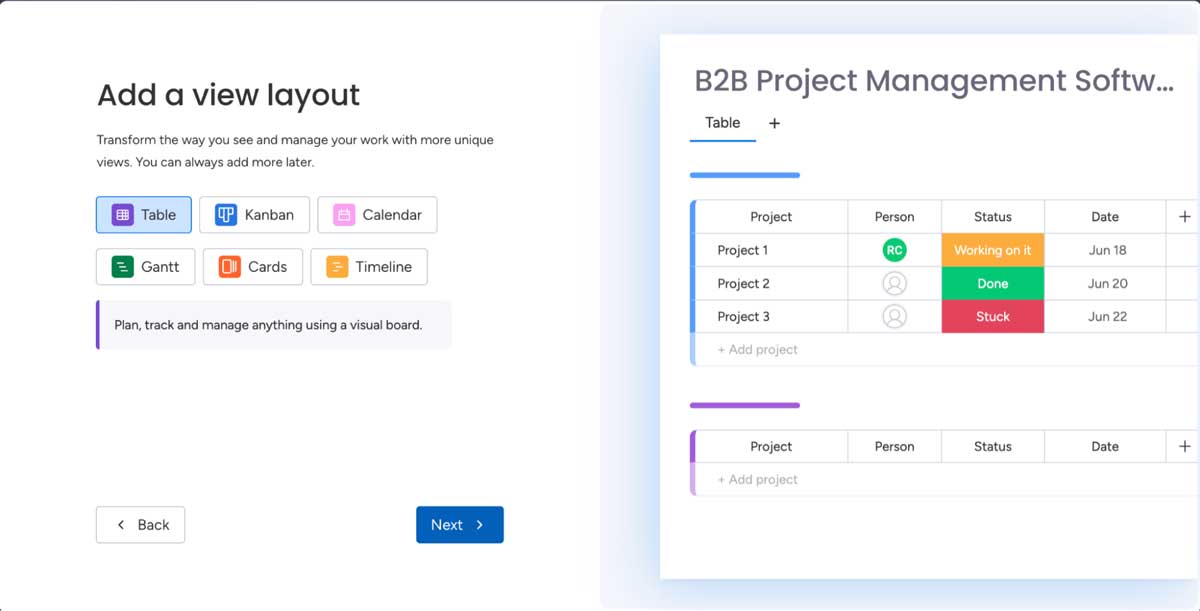Add column with plus in first group

(1185, 217)
